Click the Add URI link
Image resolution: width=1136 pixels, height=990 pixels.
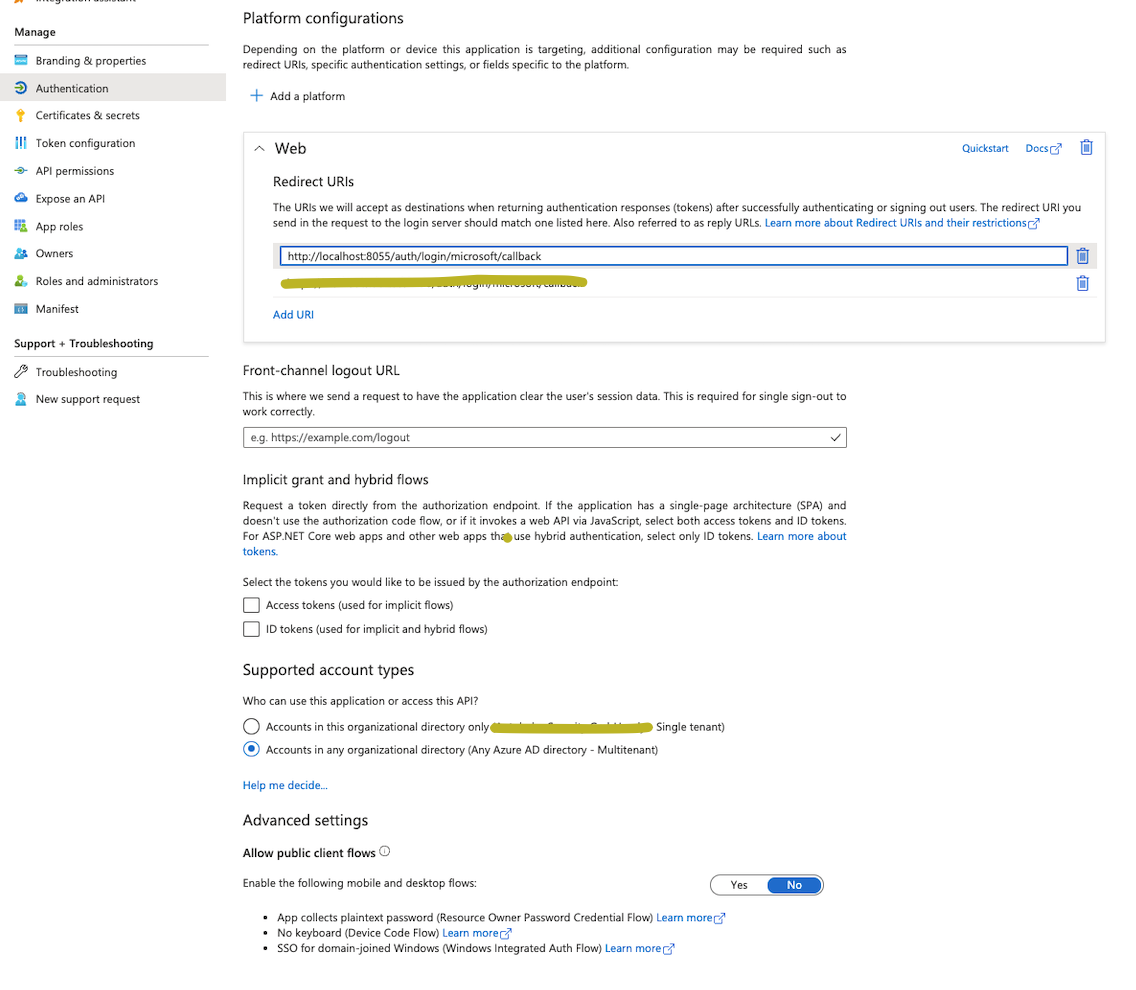293,315
